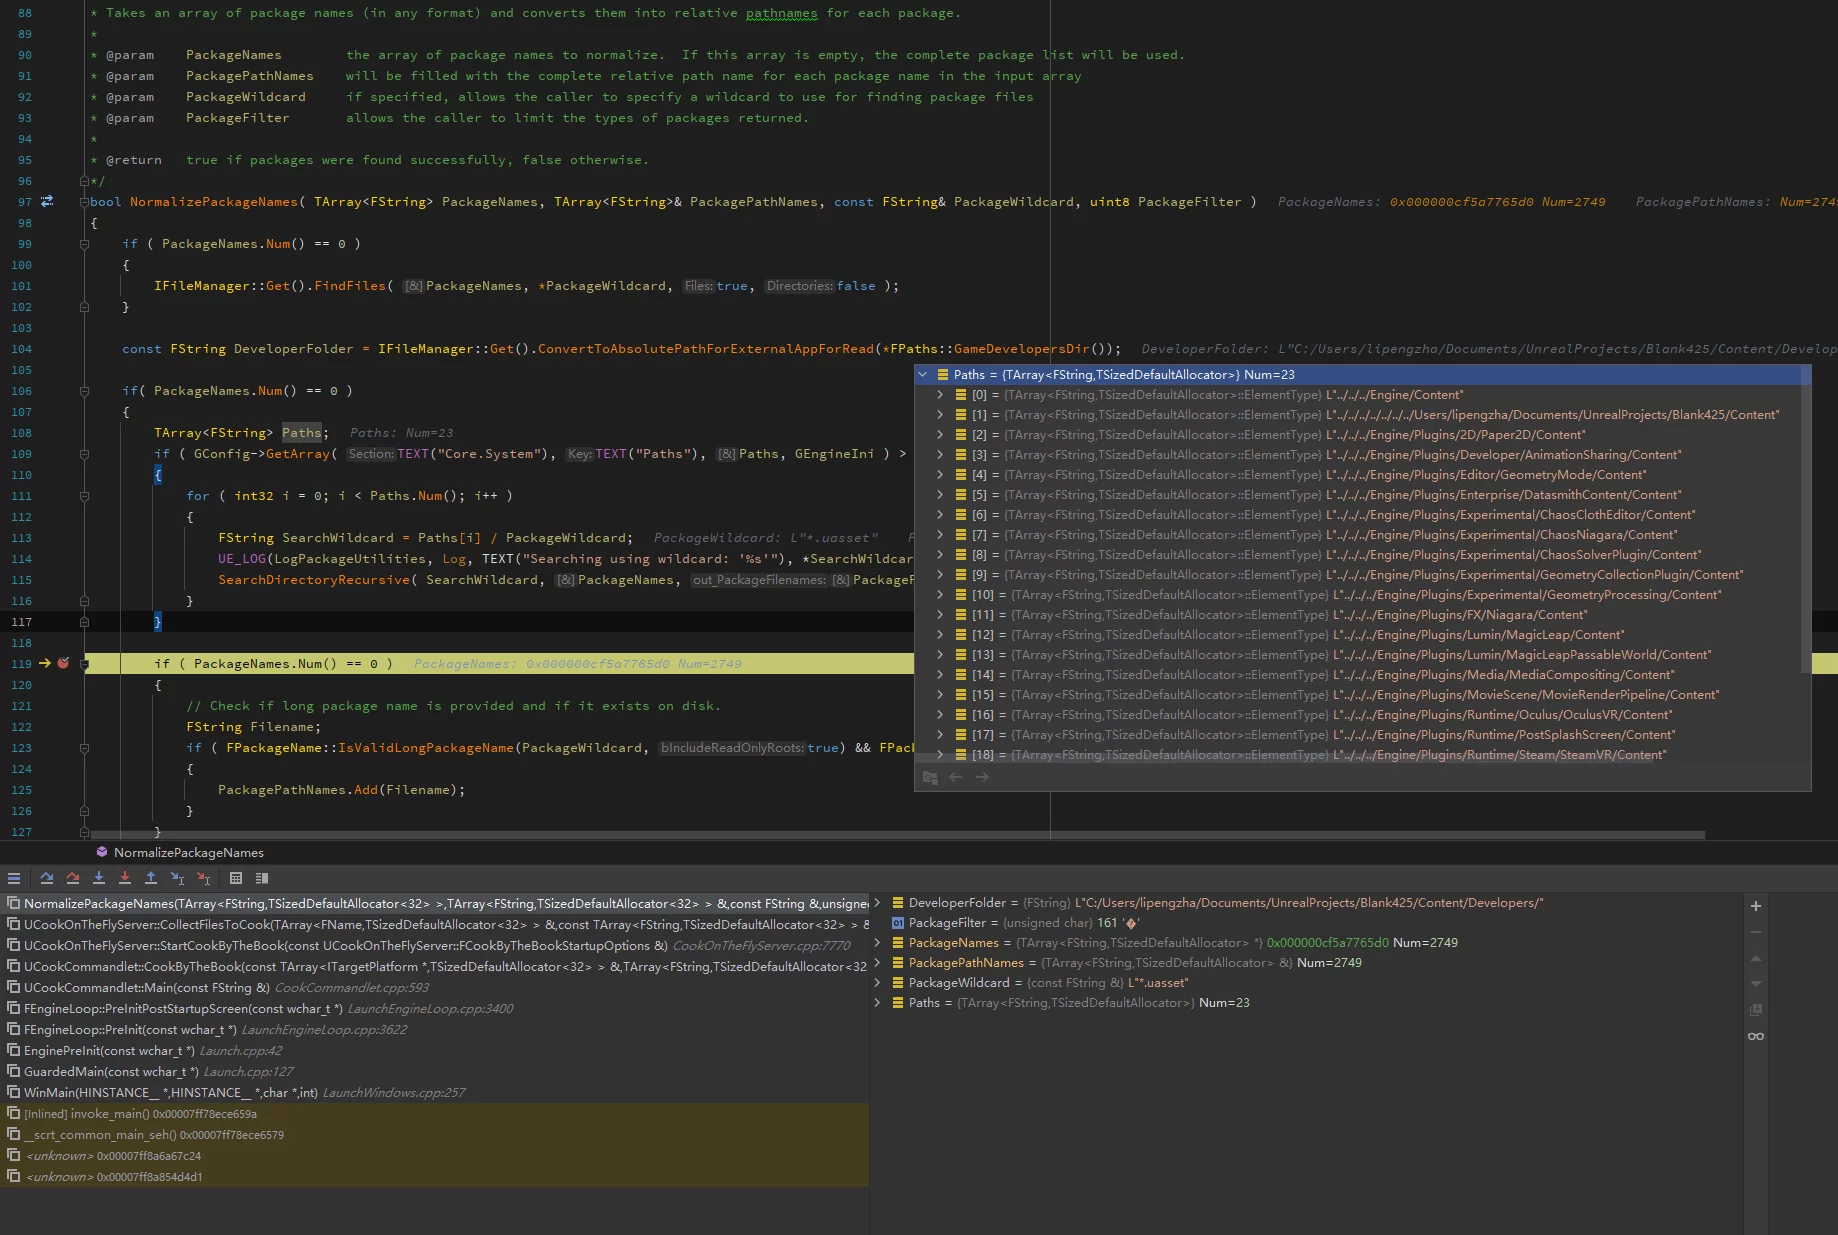
Task: Collapse the Paths array in the popup
Action: pyautogui.click(x=923, y=375)
